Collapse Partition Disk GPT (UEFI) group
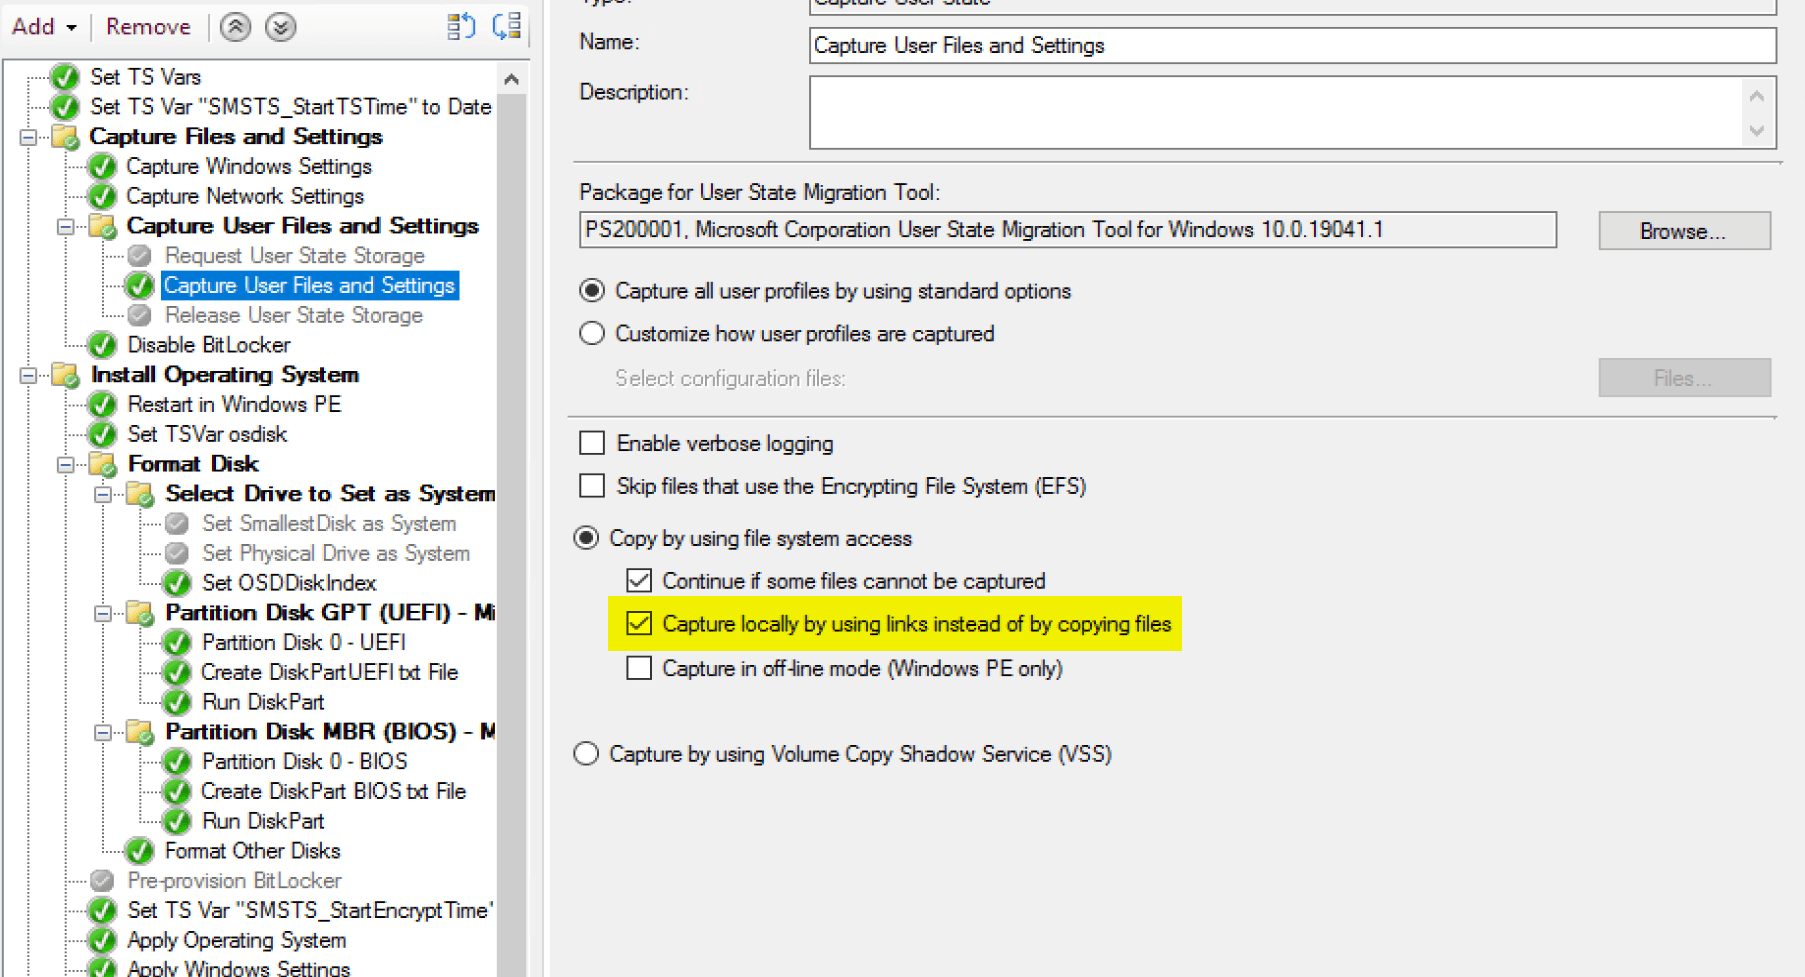This screenshot has height=977, width=1805. (x=102, y=613)
